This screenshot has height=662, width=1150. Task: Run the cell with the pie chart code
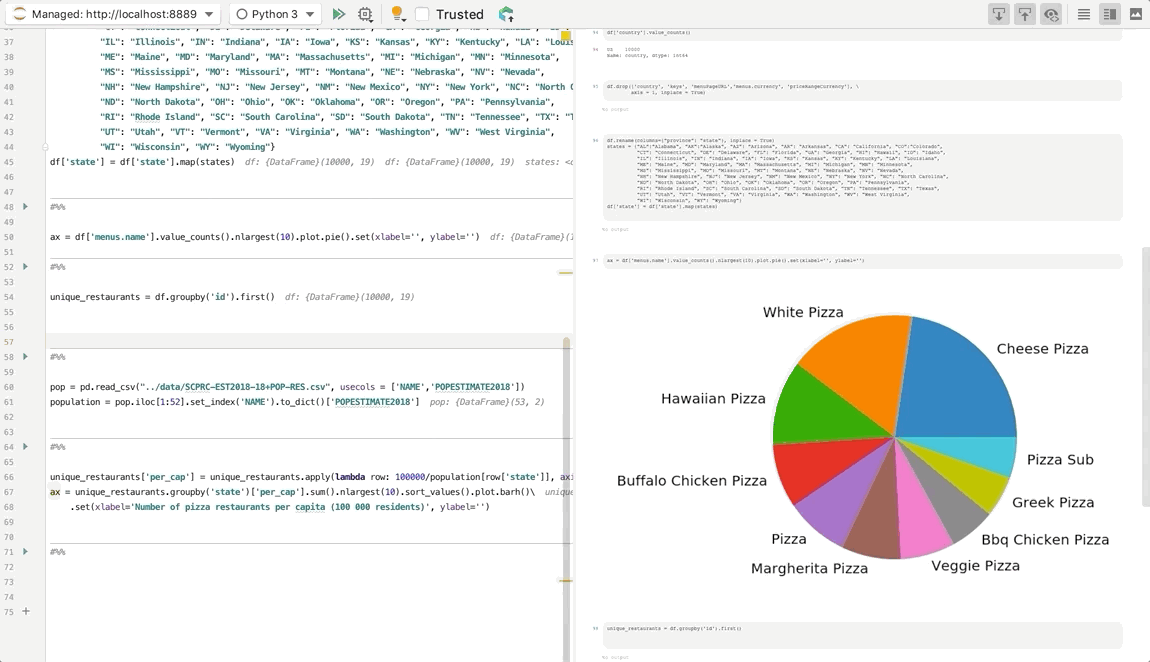click(25, 207)
